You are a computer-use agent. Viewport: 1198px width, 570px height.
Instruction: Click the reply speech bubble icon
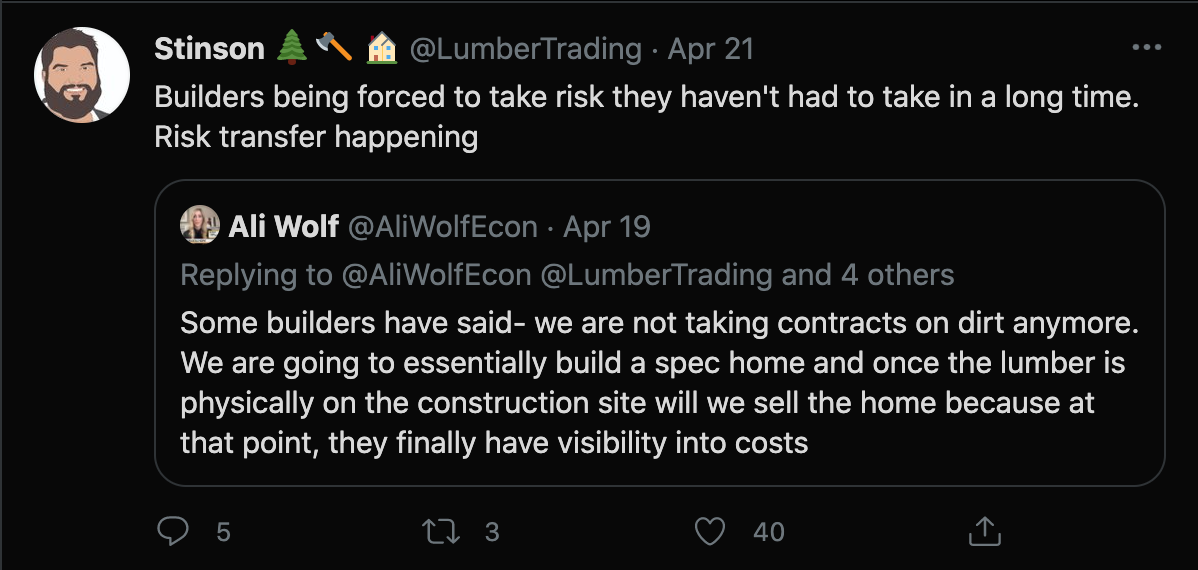click(x=173, y=531)
